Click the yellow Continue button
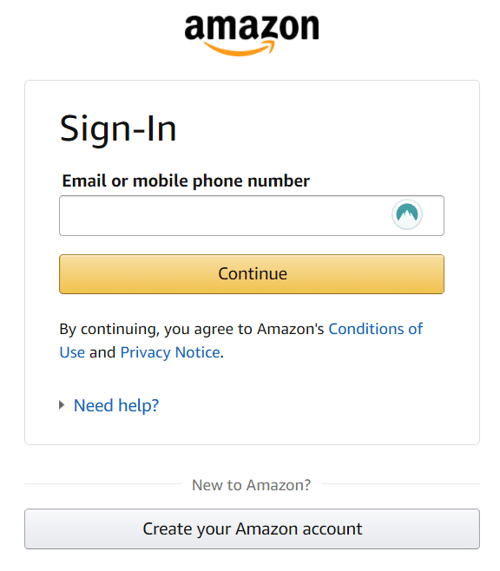Viewport: 500px width, 571px height. pyautogui.click(x=252, y=274)
